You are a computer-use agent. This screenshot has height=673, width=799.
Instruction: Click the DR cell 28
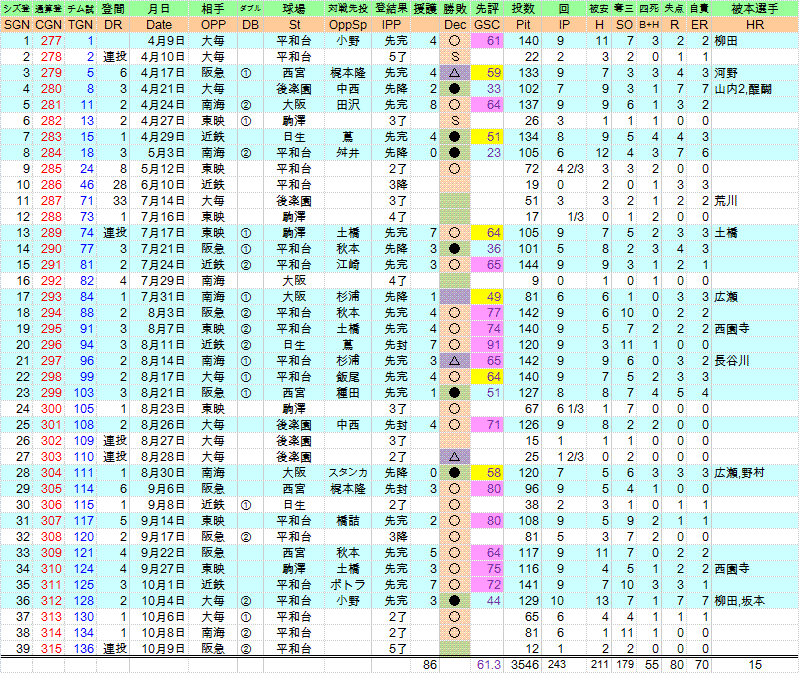tap(120, 184)
